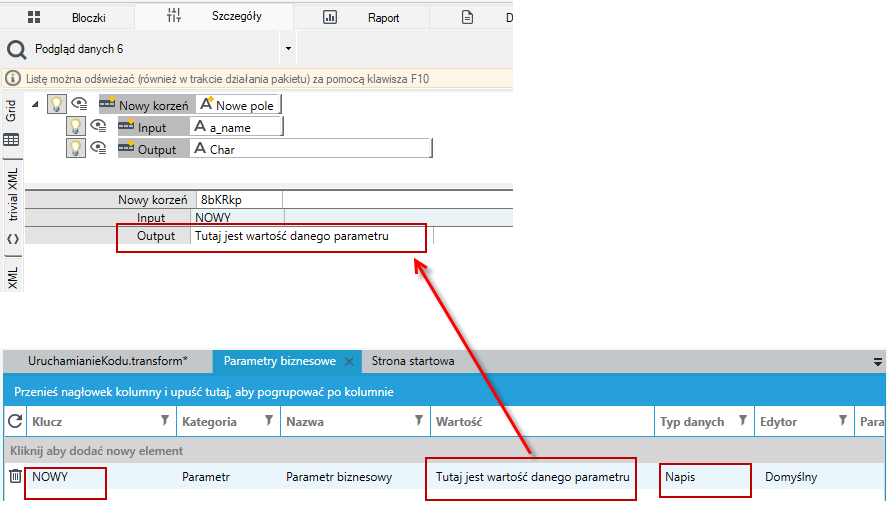887x517 pixels.
Task: Click the magnifier icon for Podgląd danych
Action: [16, 50]
